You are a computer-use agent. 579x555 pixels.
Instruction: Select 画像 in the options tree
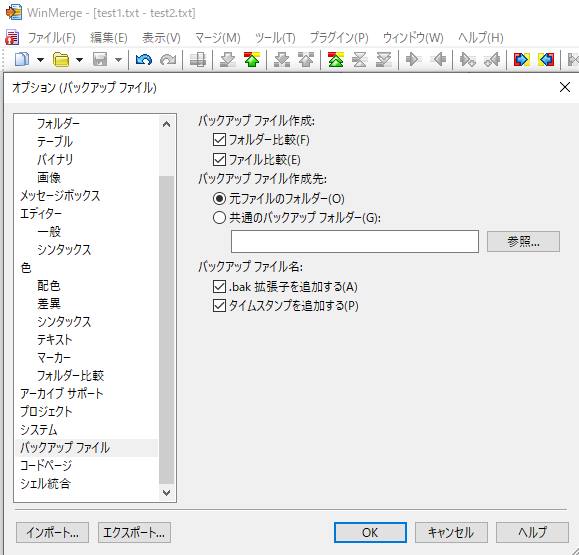[x=49, y=178]
